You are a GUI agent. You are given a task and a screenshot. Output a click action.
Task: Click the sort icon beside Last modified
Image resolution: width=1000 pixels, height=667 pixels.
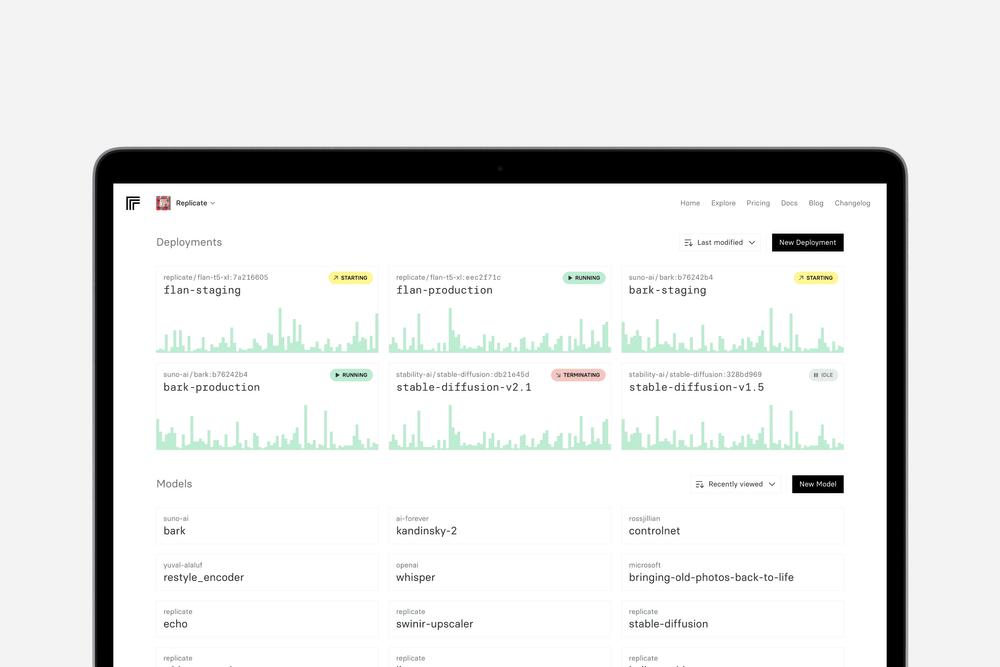click(x=688, y=242)
